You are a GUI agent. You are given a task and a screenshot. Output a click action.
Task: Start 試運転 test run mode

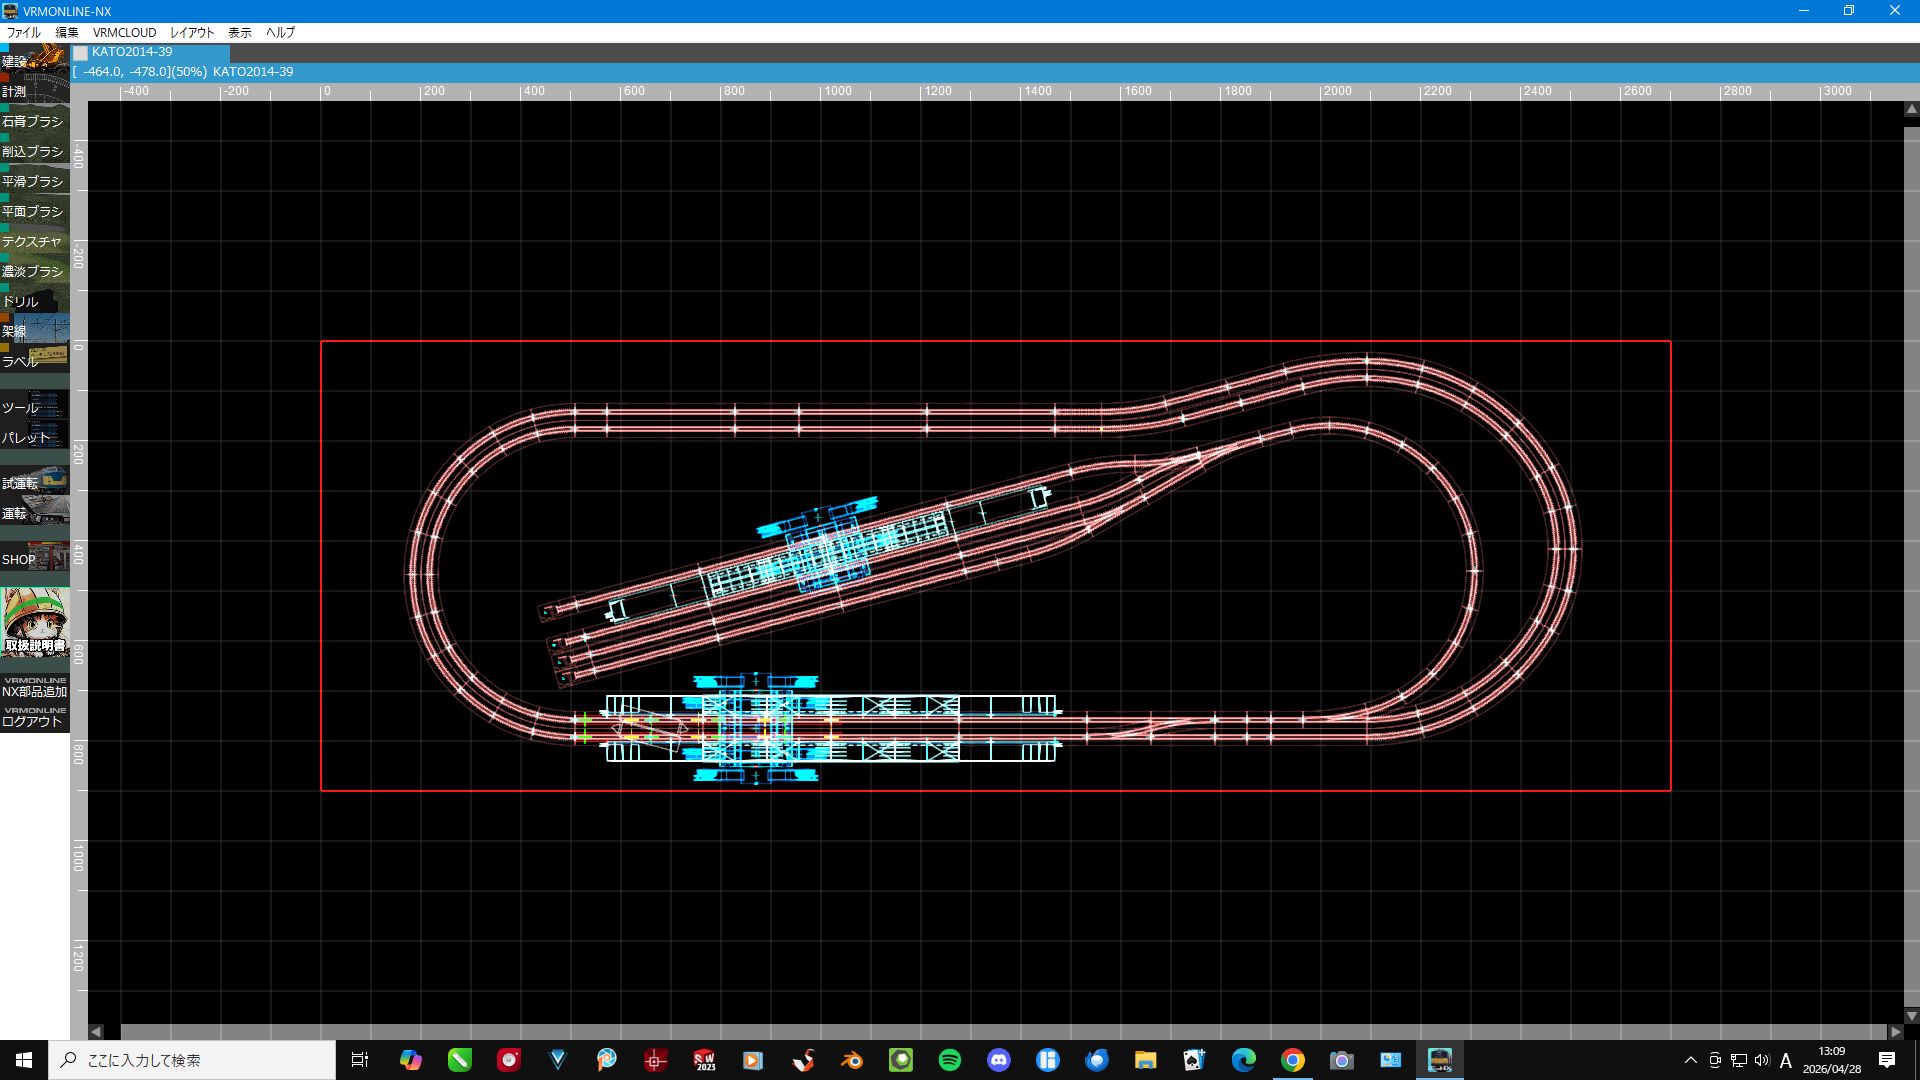(35, 482)
